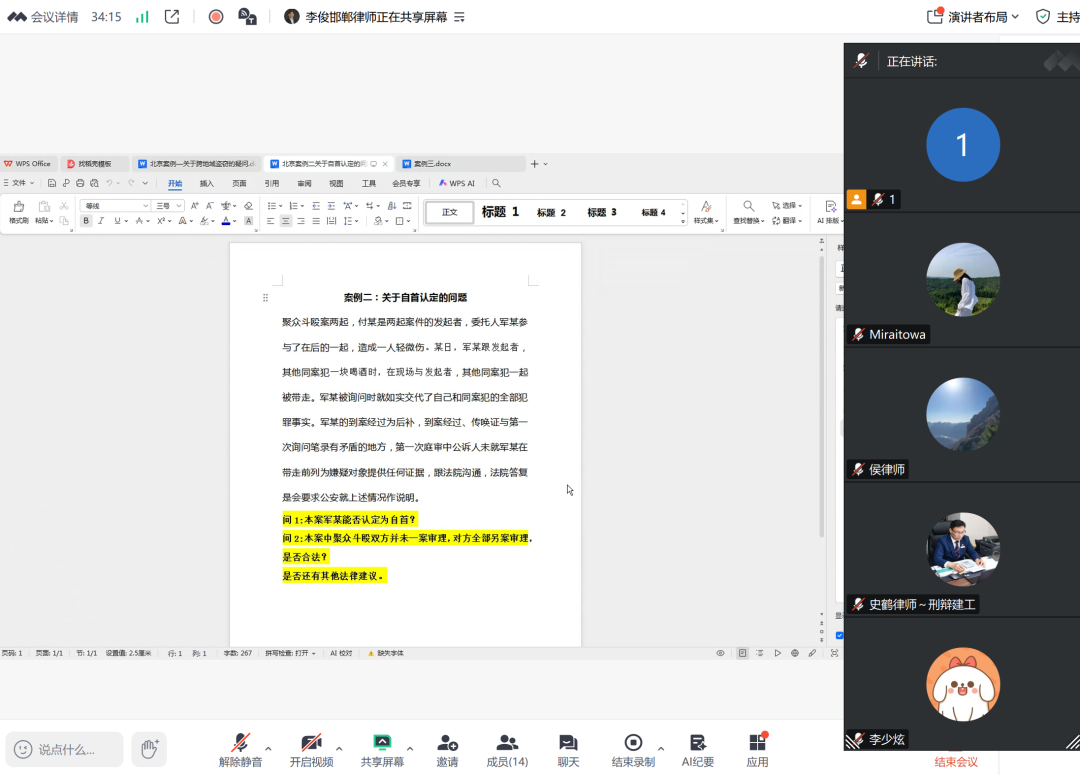Align text left
The image size is (1080, 775).
[271, 221]
